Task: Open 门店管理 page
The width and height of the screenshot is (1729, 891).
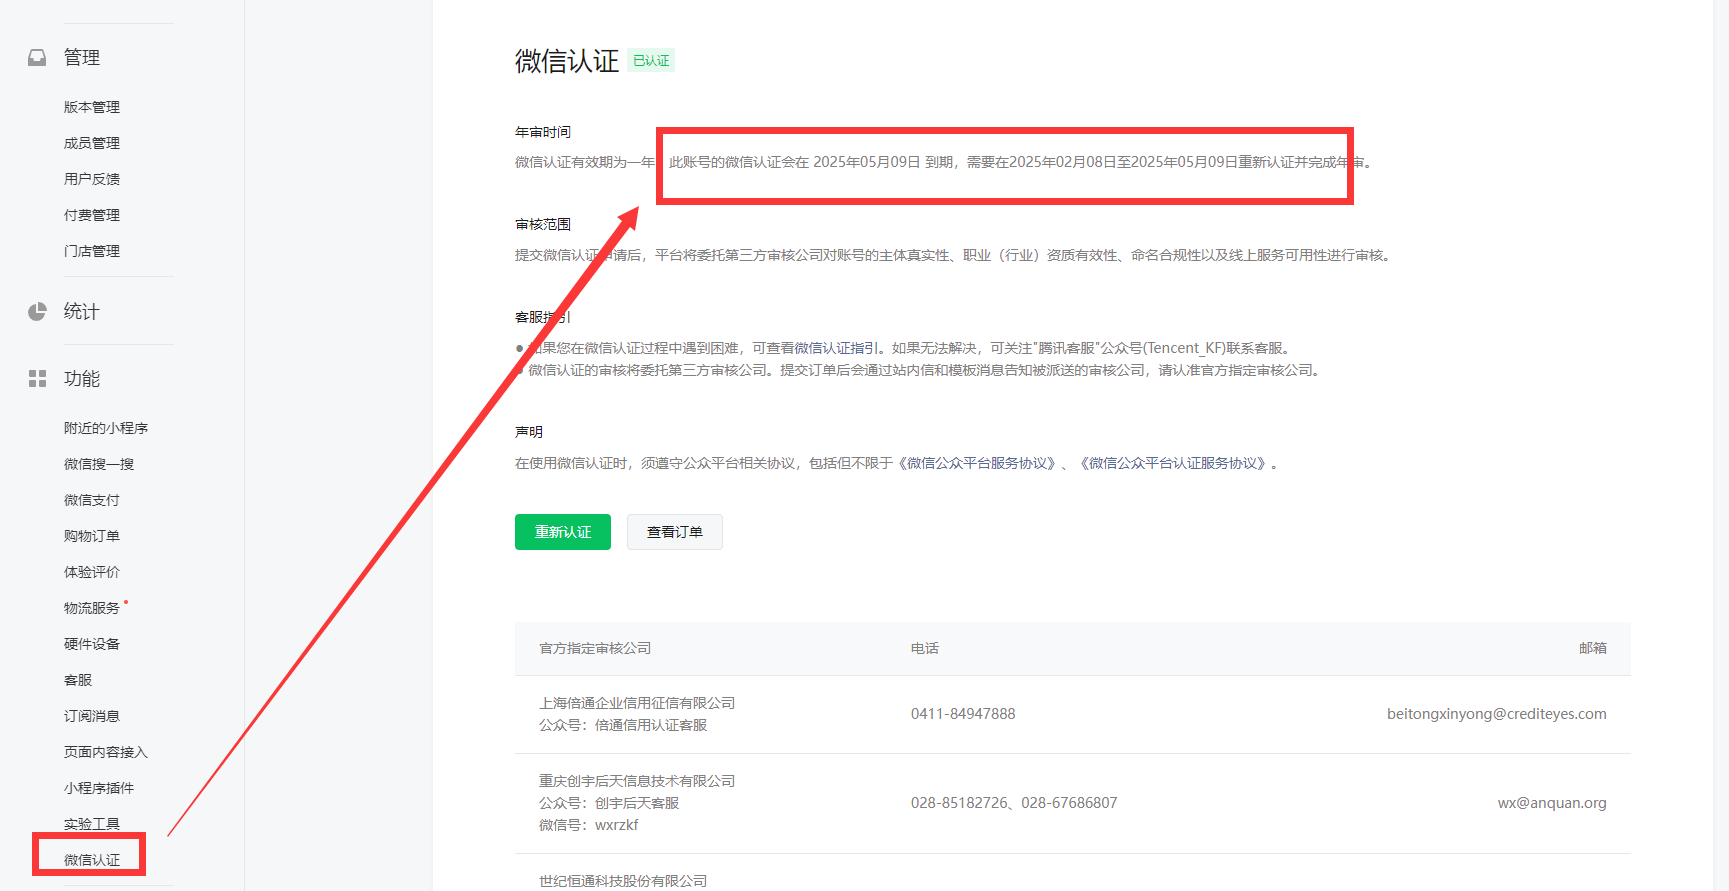Action: click(x=92, y=251)
